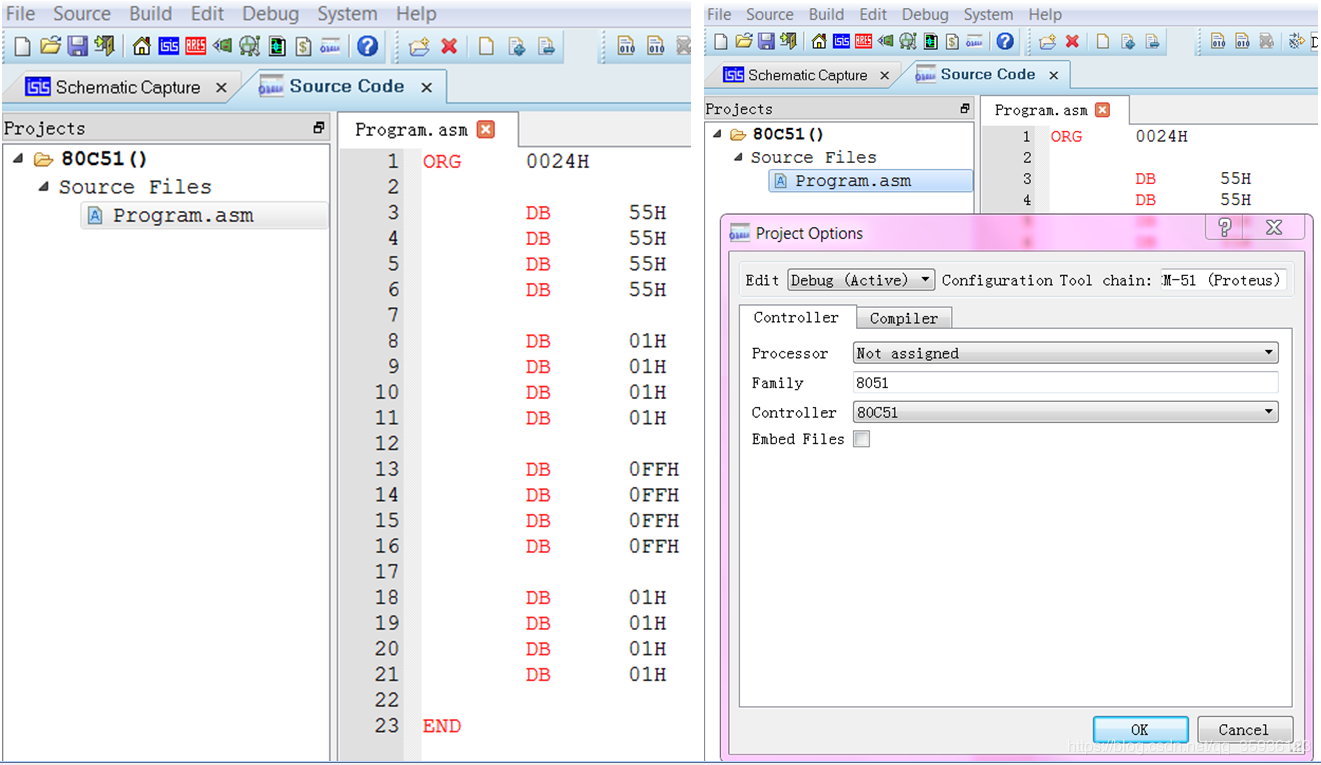The height and width of the screenshot is (765, 1321).
Task: Open the Controller 80C51 dropdown
Action: (x=1065, y=412)
